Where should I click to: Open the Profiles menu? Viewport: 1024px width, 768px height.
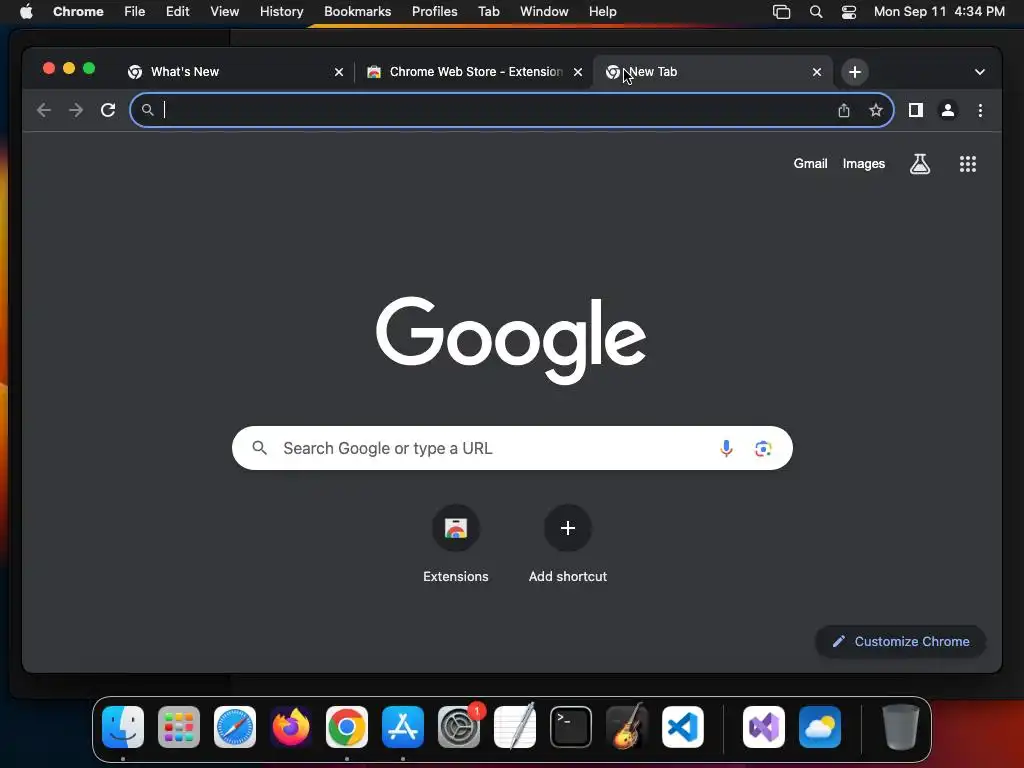(434, 12)
